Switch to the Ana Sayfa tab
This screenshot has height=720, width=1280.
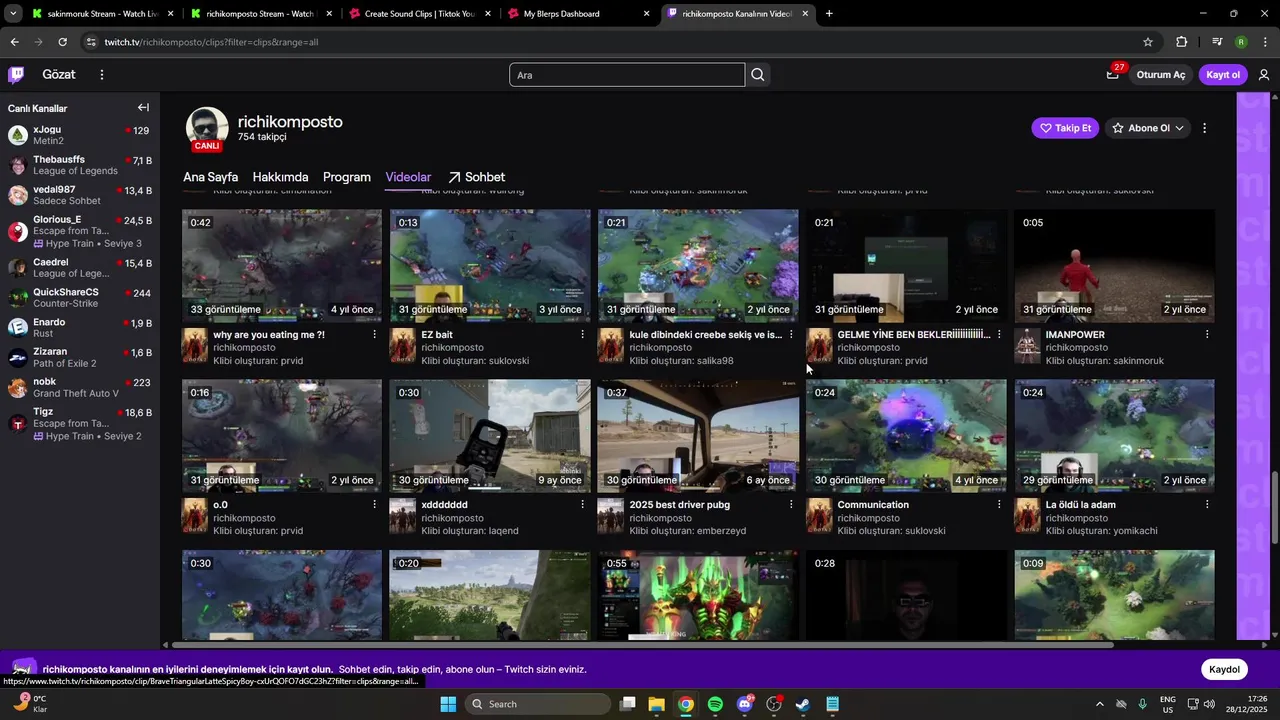[x=210, y=177]
